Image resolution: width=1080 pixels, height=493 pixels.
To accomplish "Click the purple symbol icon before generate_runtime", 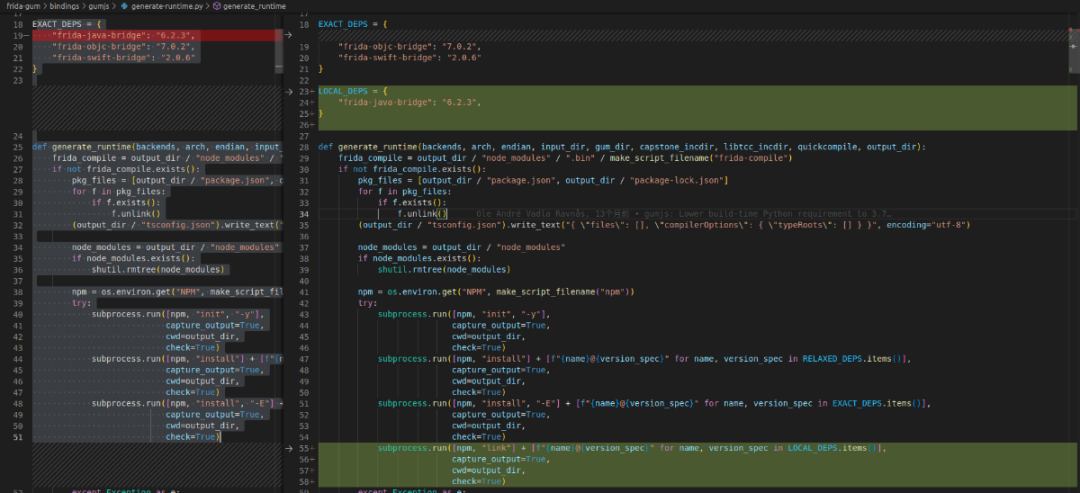I will tap(217, 6).
